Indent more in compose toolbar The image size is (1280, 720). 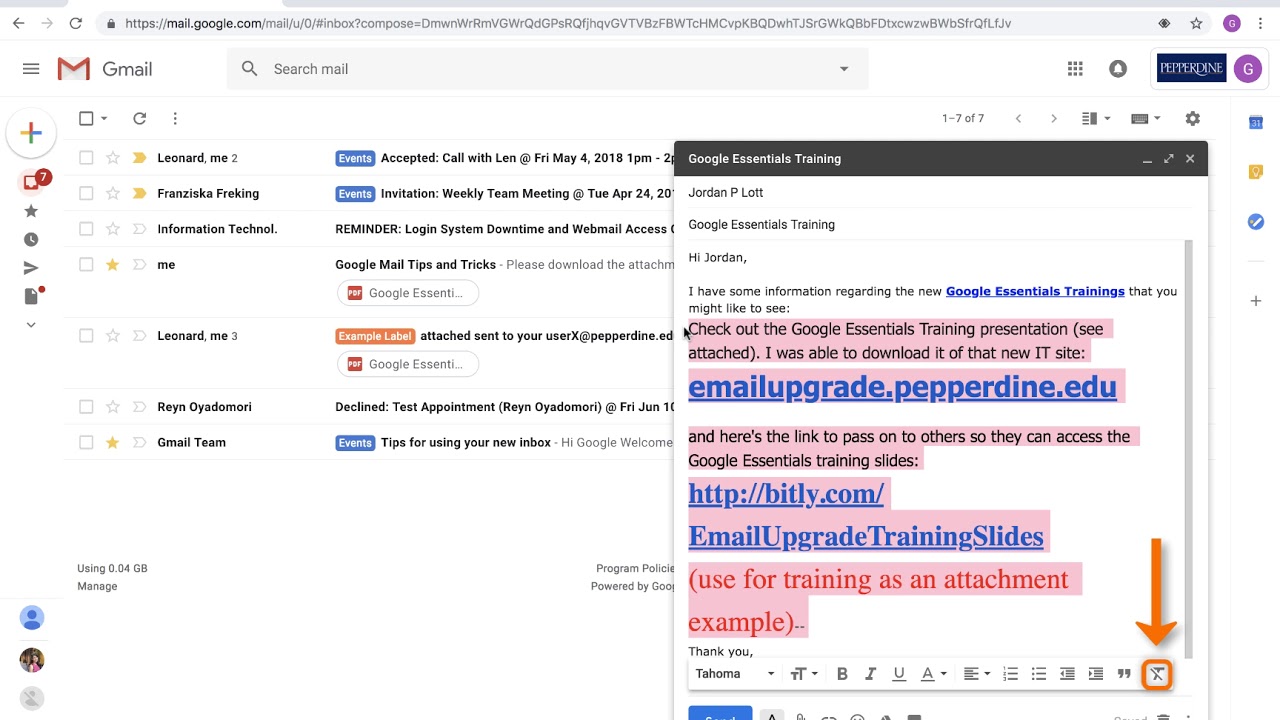click(1096, 674)
